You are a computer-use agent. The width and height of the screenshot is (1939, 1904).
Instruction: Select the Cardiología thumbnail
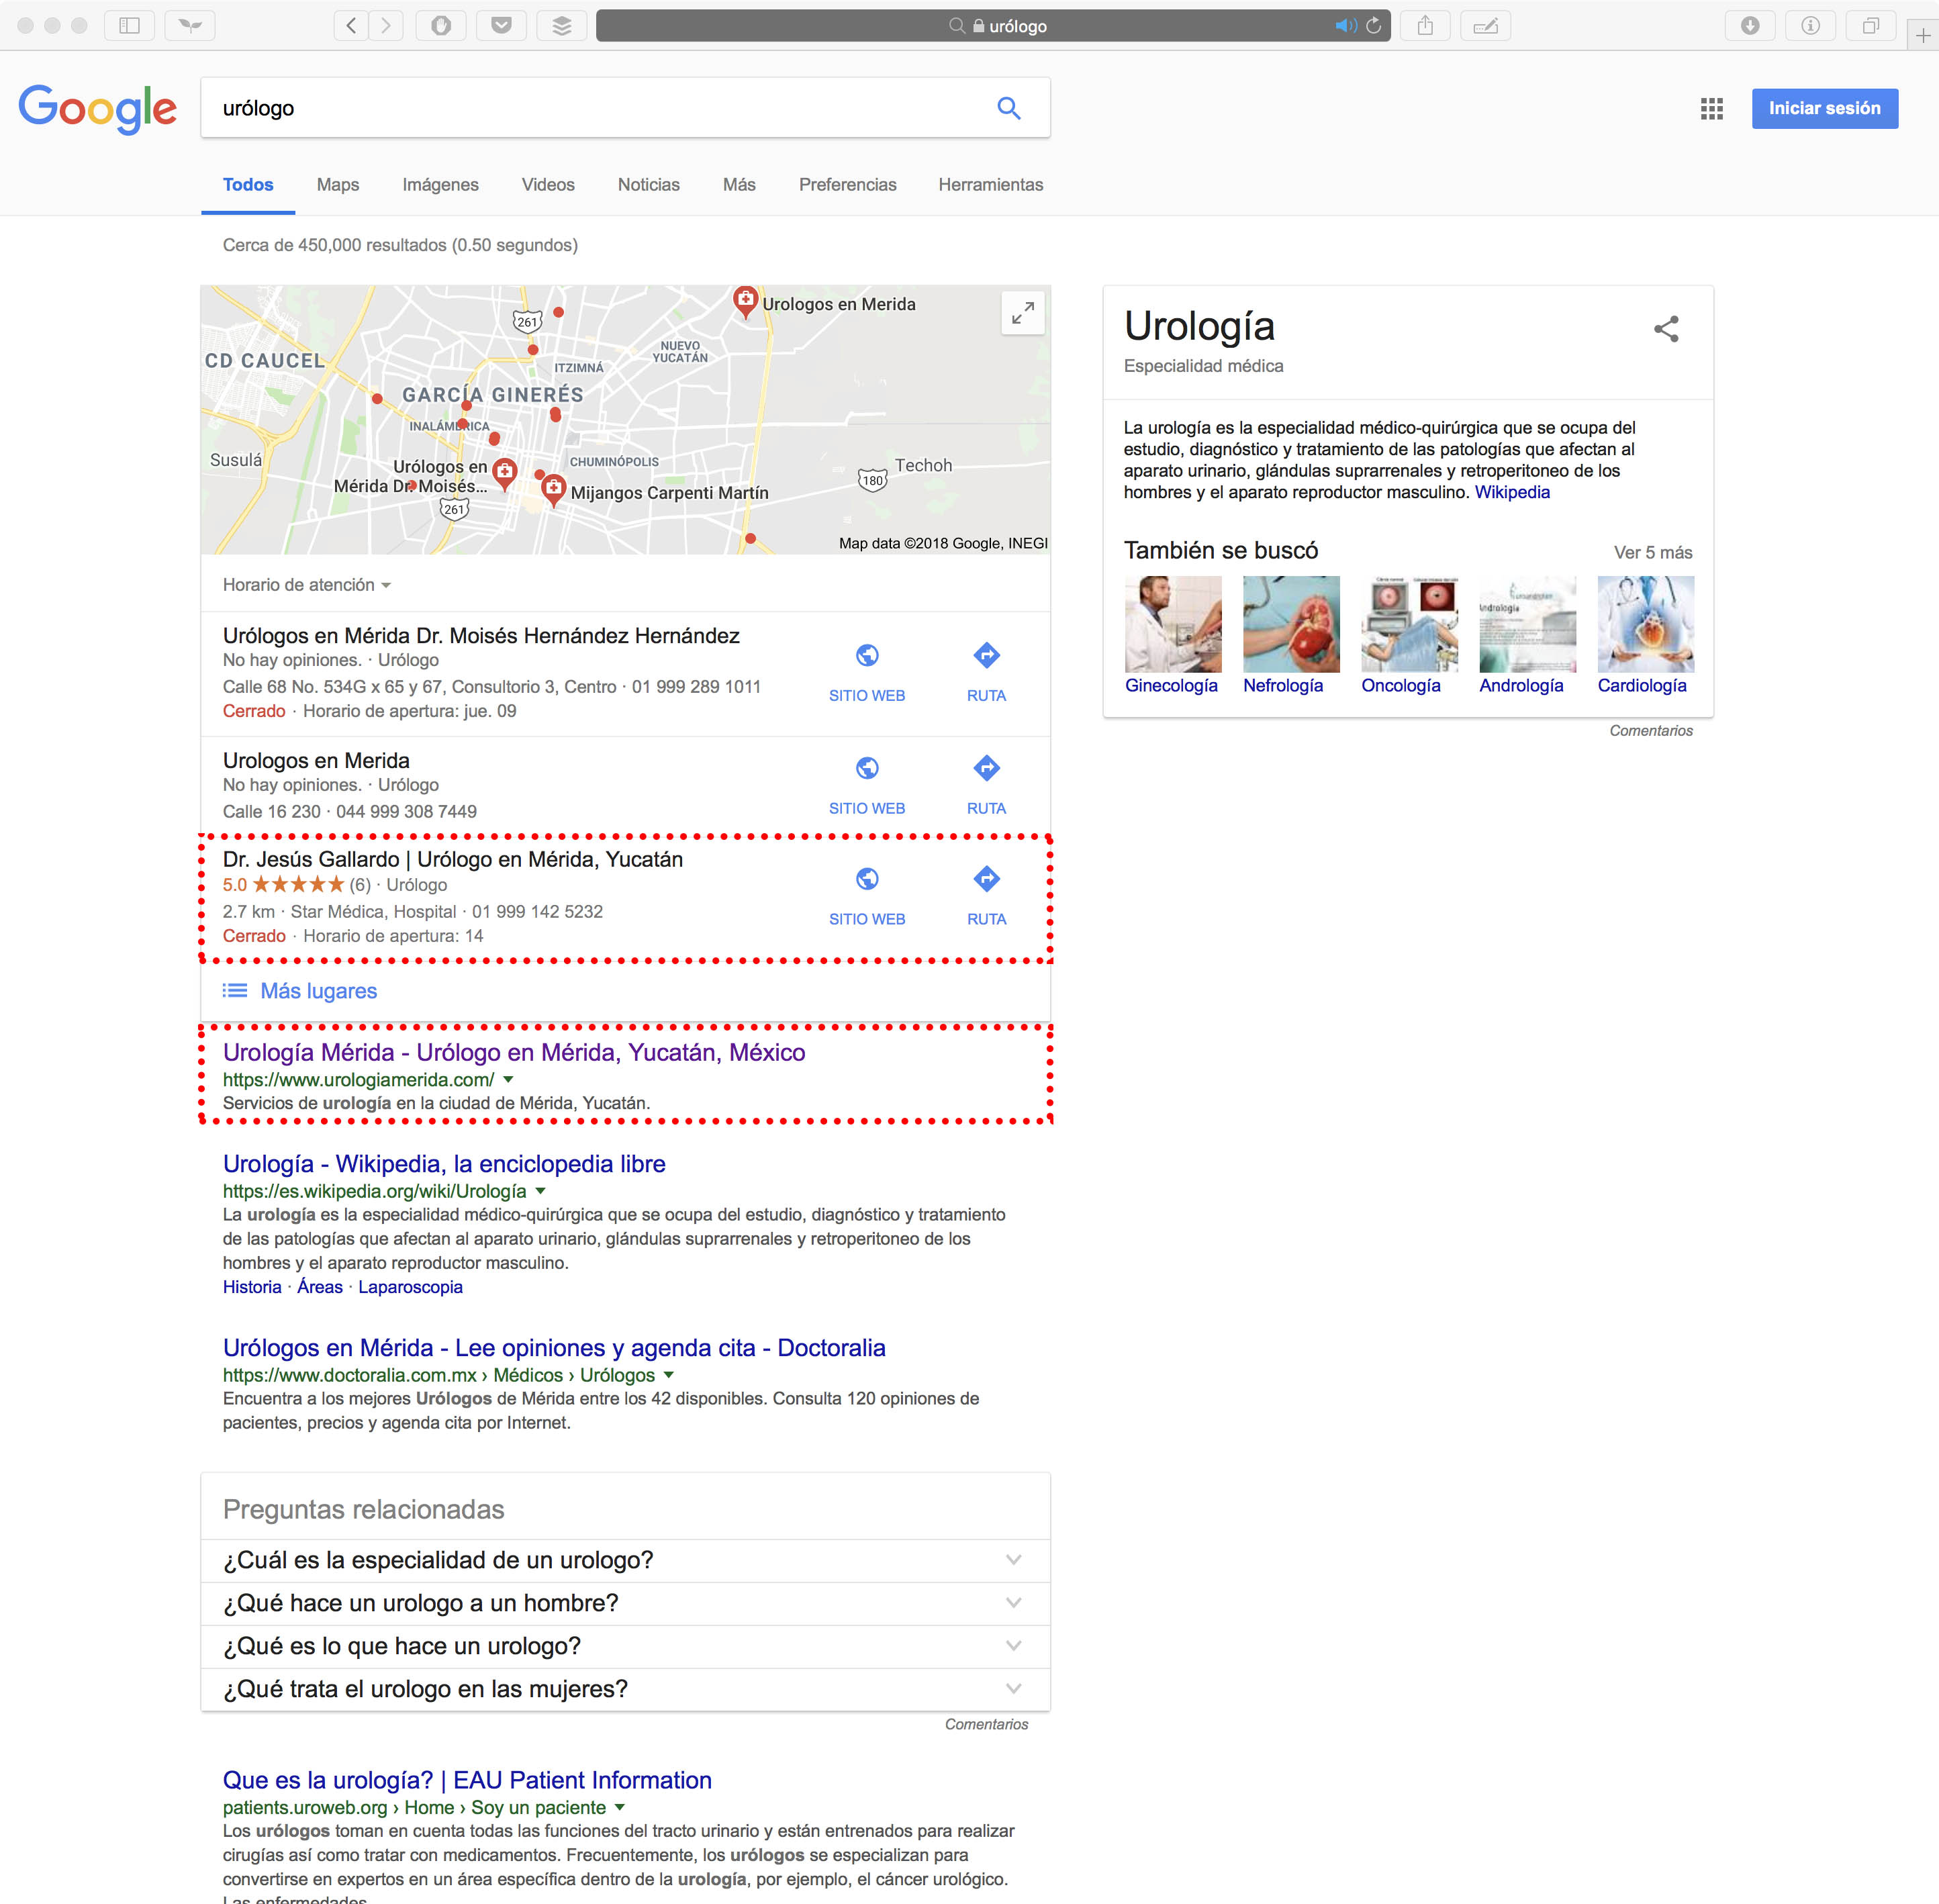click(1645, 624)
